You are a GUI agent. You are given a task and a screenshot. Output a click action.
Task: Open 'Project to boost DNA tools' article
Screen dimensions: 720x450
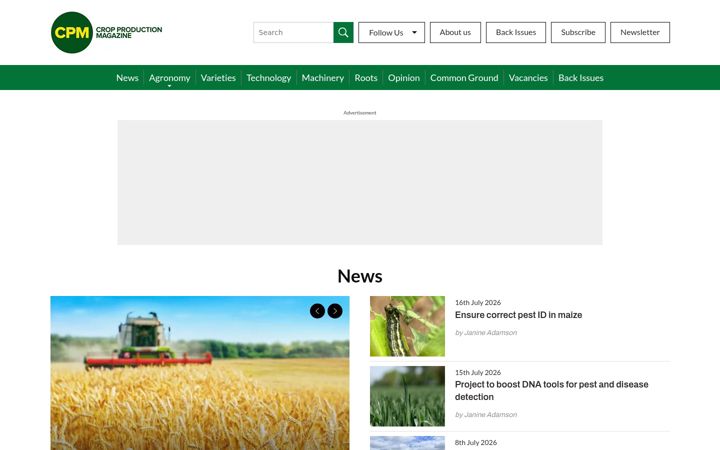(551, 391)
